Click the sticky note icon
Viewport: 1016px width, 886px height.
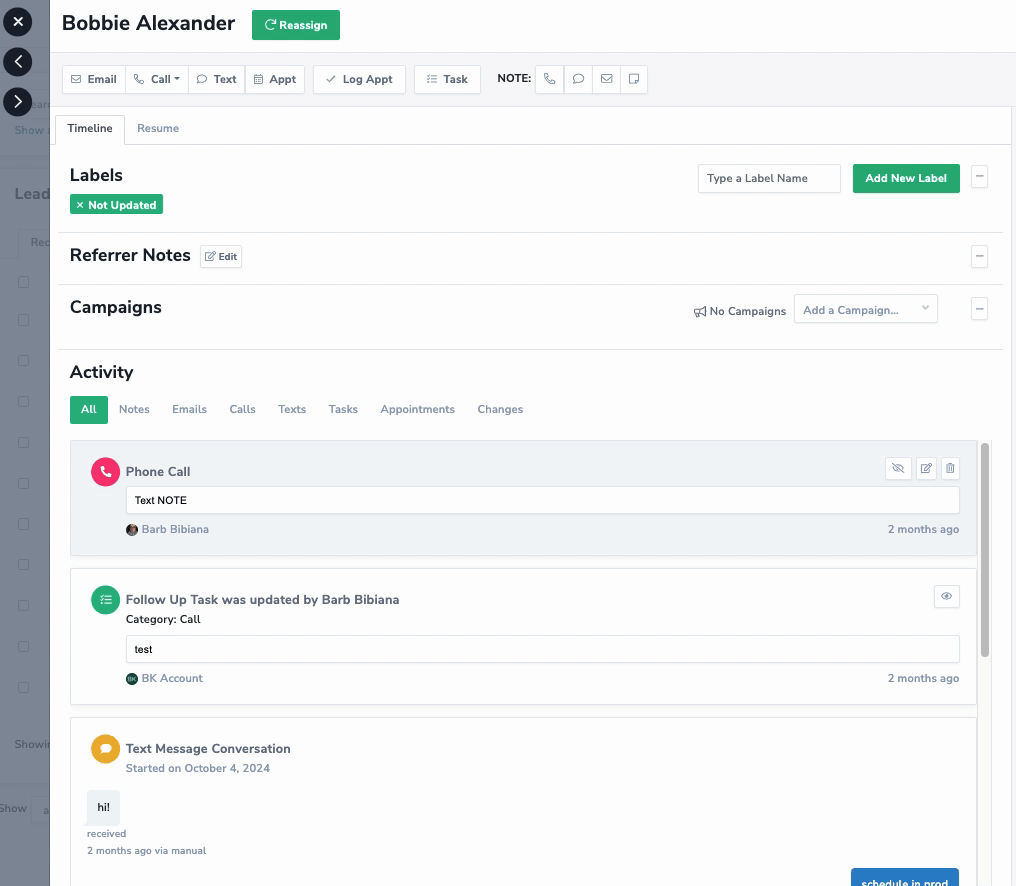pyautogui.click(x=633, y=79)
